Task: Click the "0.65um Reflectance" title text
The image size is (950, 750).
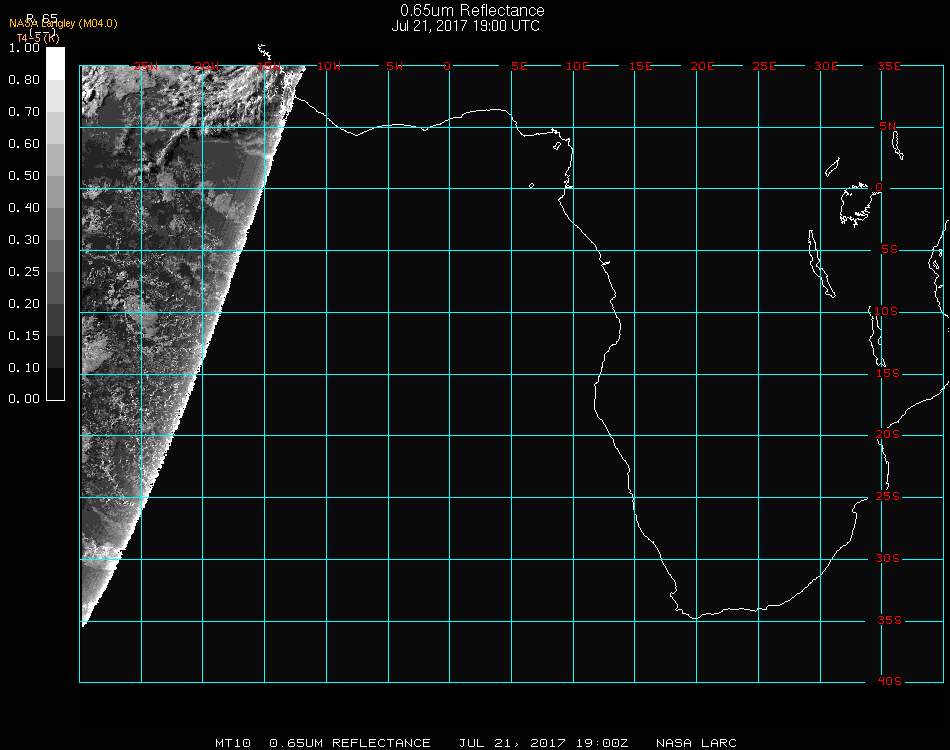Action: [472, 10]
